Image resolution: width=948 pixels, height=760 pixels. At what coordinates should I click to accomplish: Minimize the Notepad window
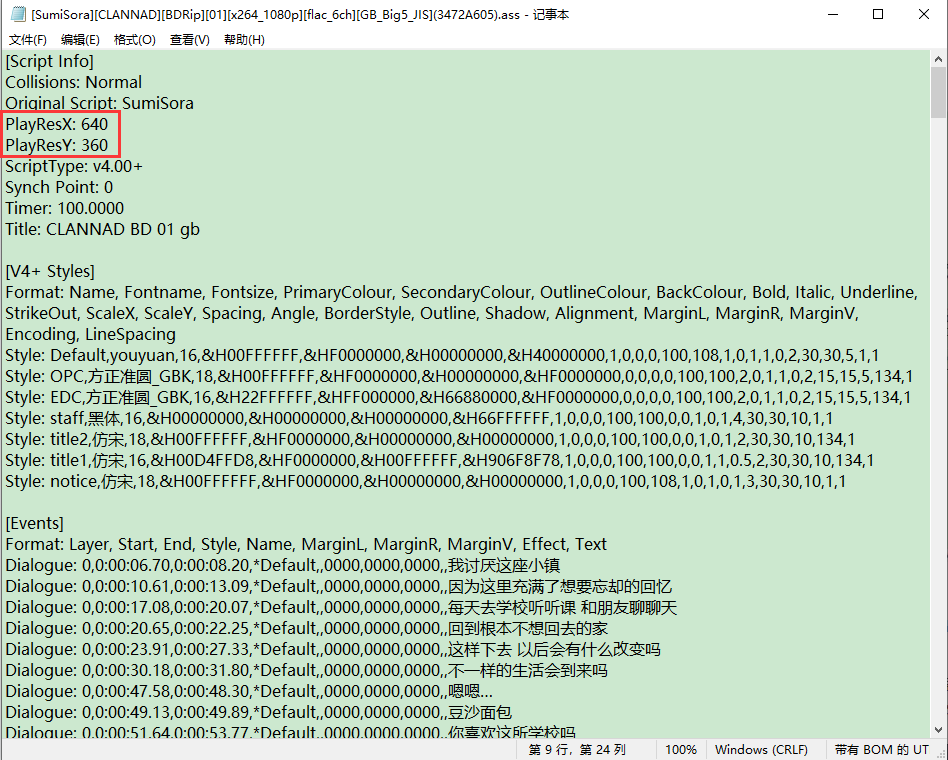point(833,14)
